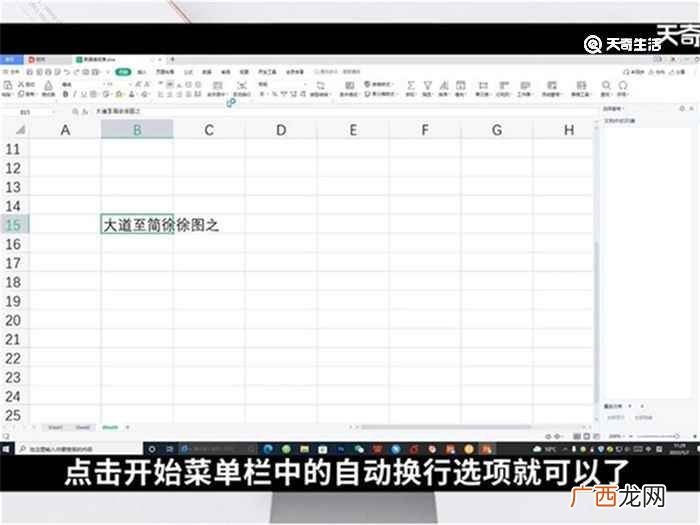Screen dimensions: 700x525
Task: Select row 20 header
Action: click(x=13, y=320)
